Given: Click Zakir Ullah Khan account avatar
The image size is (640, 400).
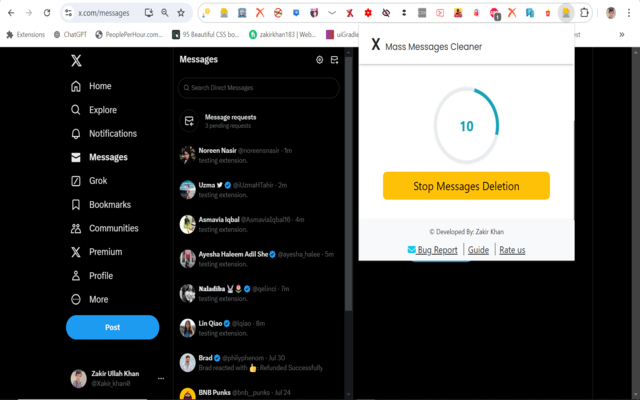Looking at the screenshot, I should [x=79, y=378].
